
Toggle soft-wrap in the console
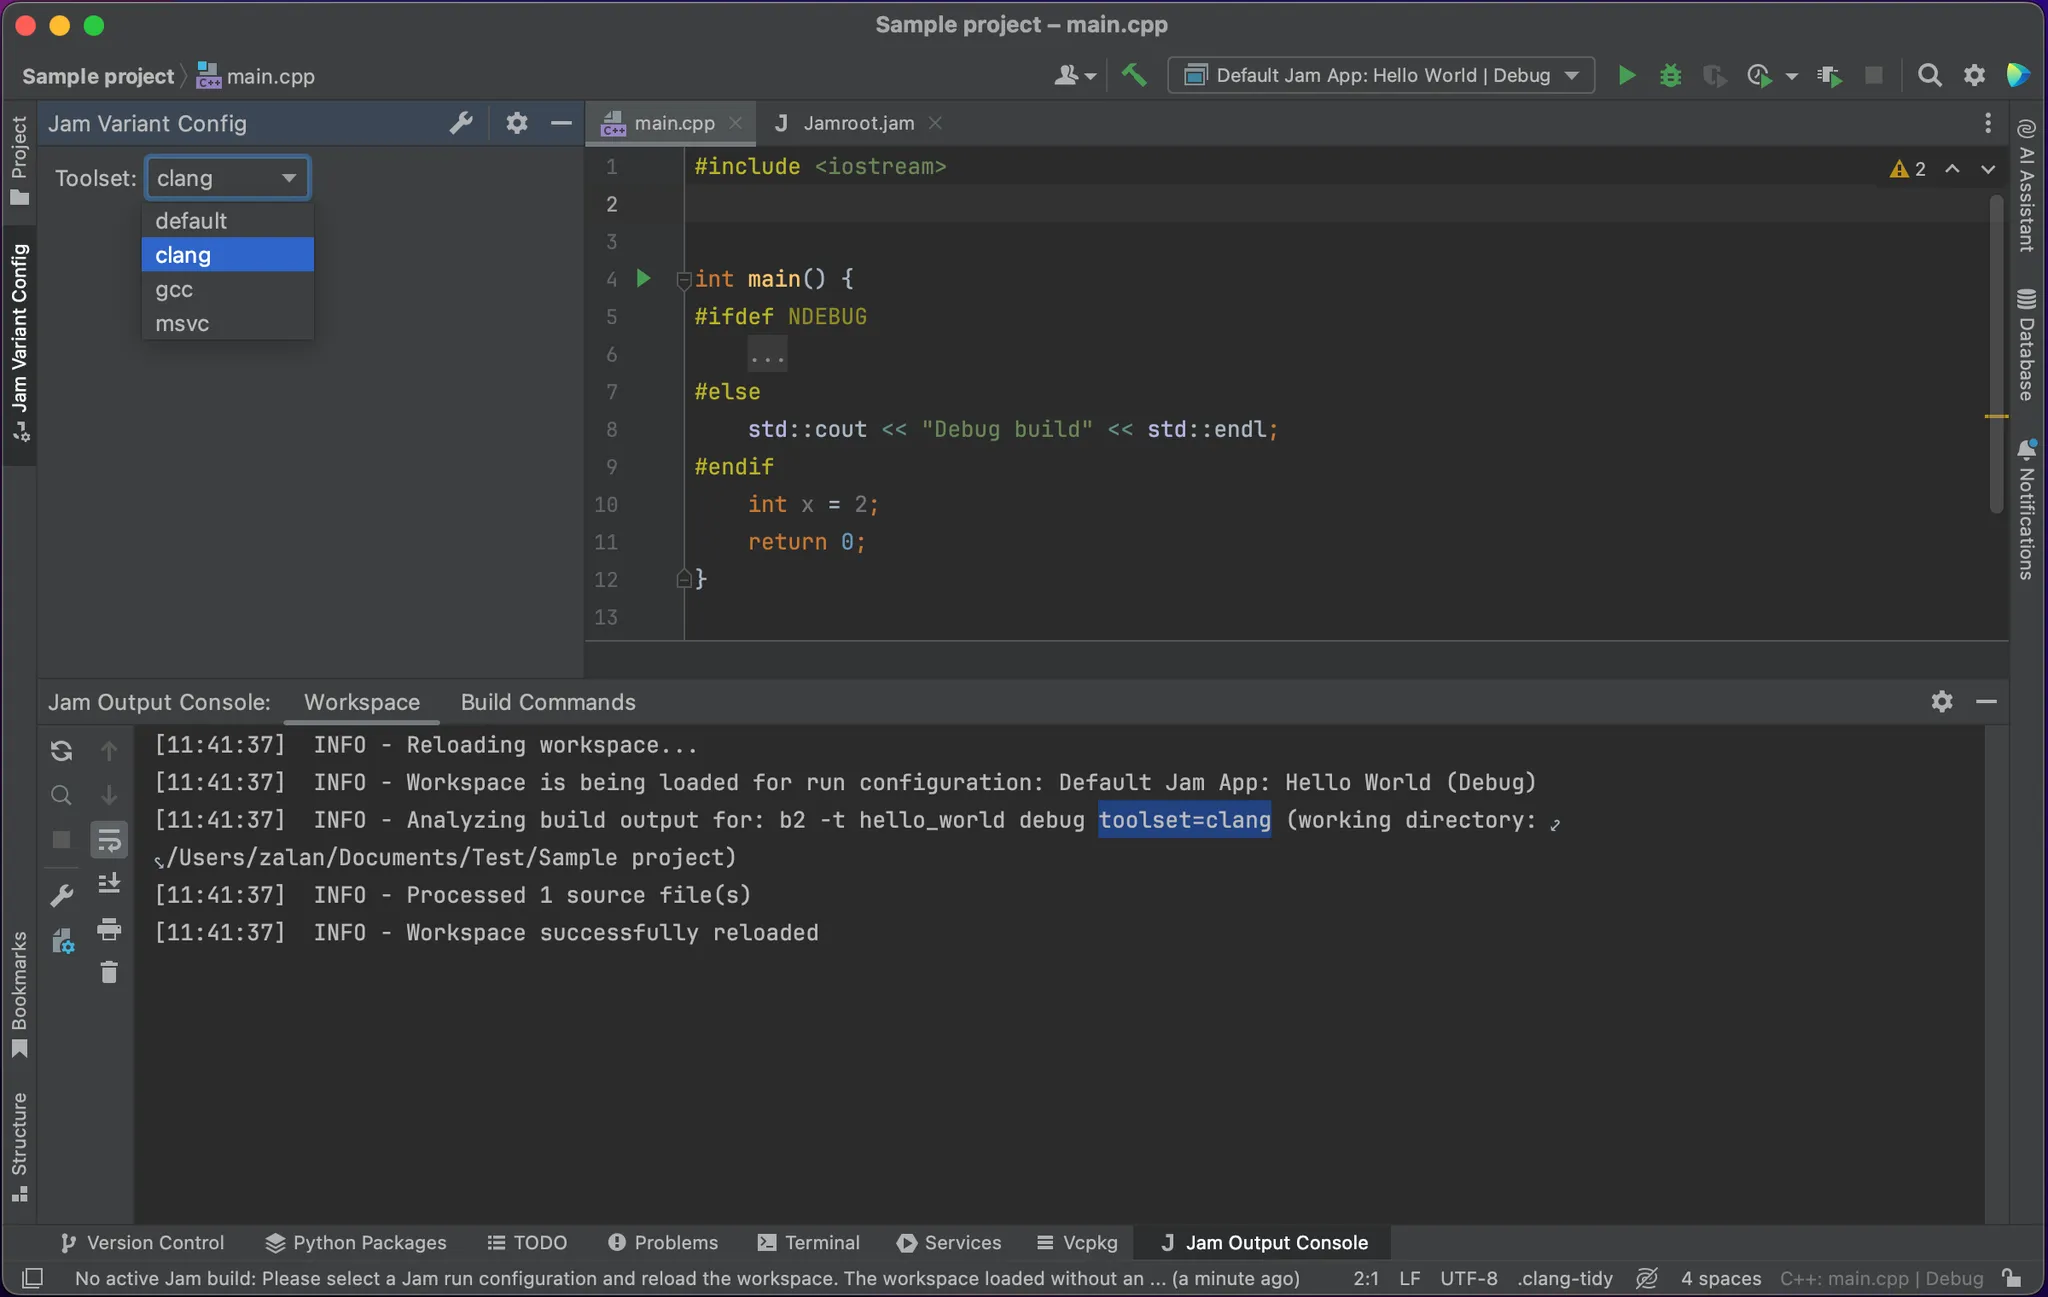(x=109, y=840)
